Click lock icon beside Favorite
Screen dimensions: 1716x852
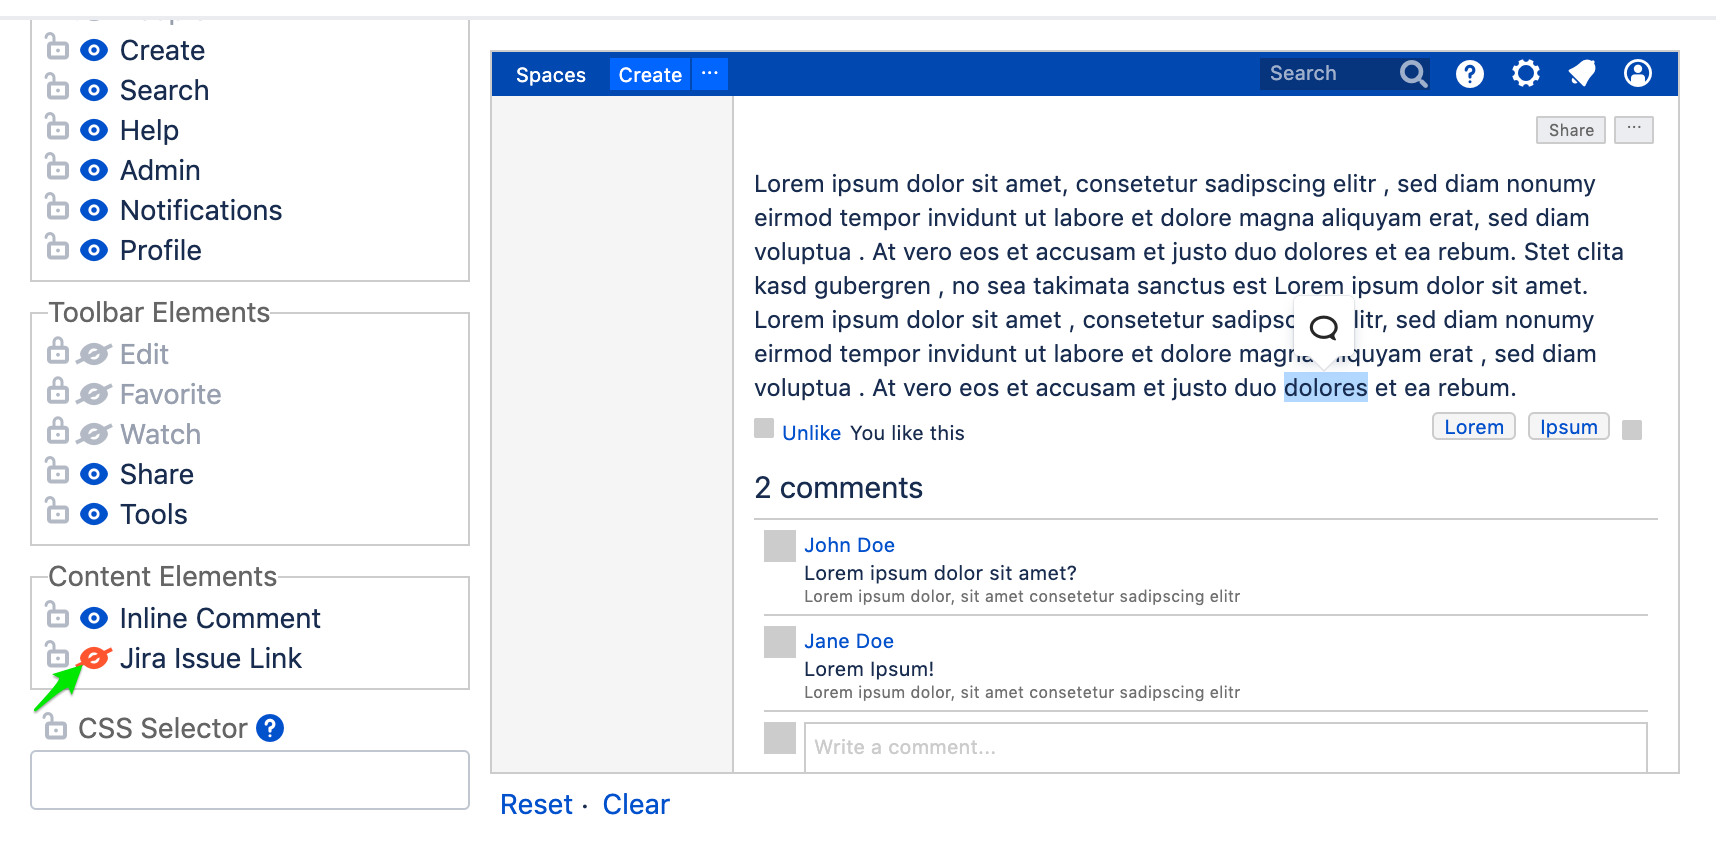click(58, 391)
